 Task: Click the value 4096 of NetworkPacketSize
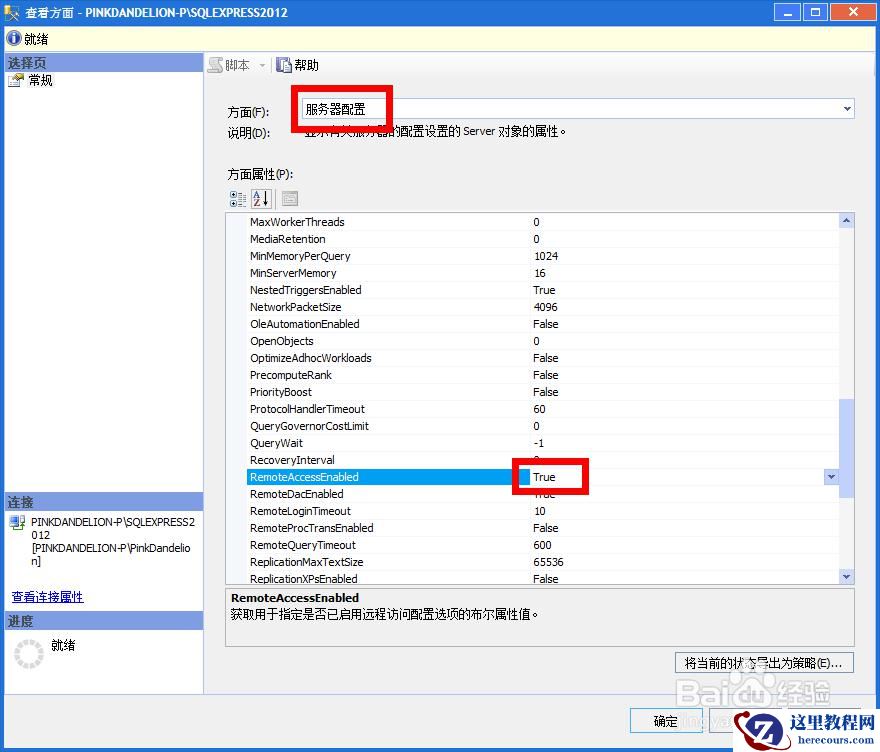click(x=546, y=308)
